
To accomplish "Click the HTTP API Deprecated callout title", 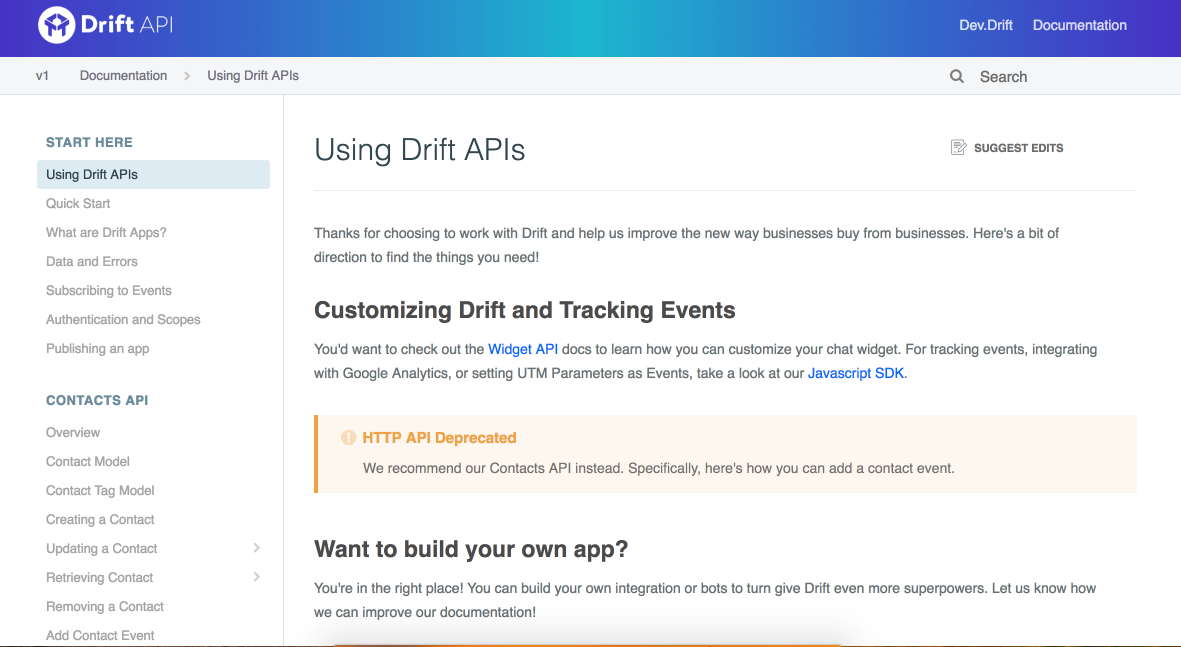I will tap(439, 438).
